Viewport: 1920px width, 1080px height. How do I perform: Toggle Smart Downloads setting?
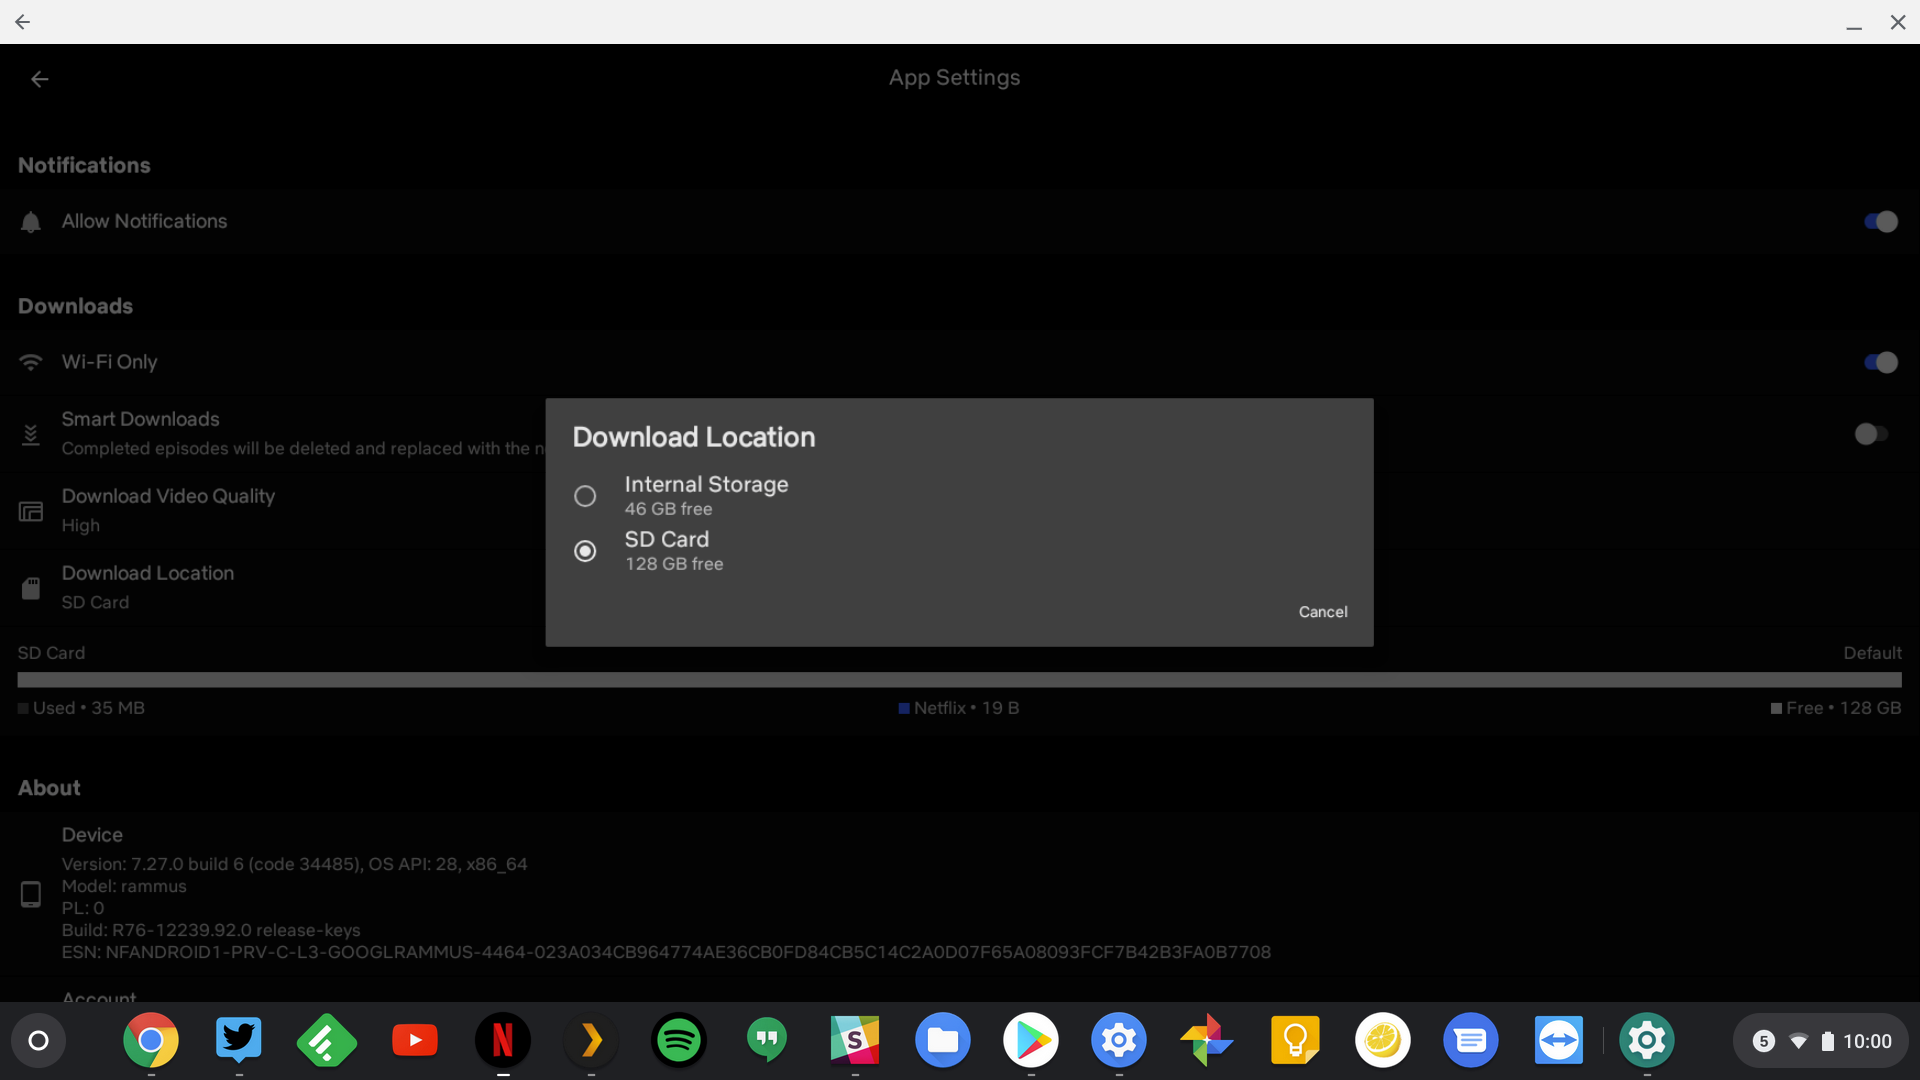[x=1870, y=433]
